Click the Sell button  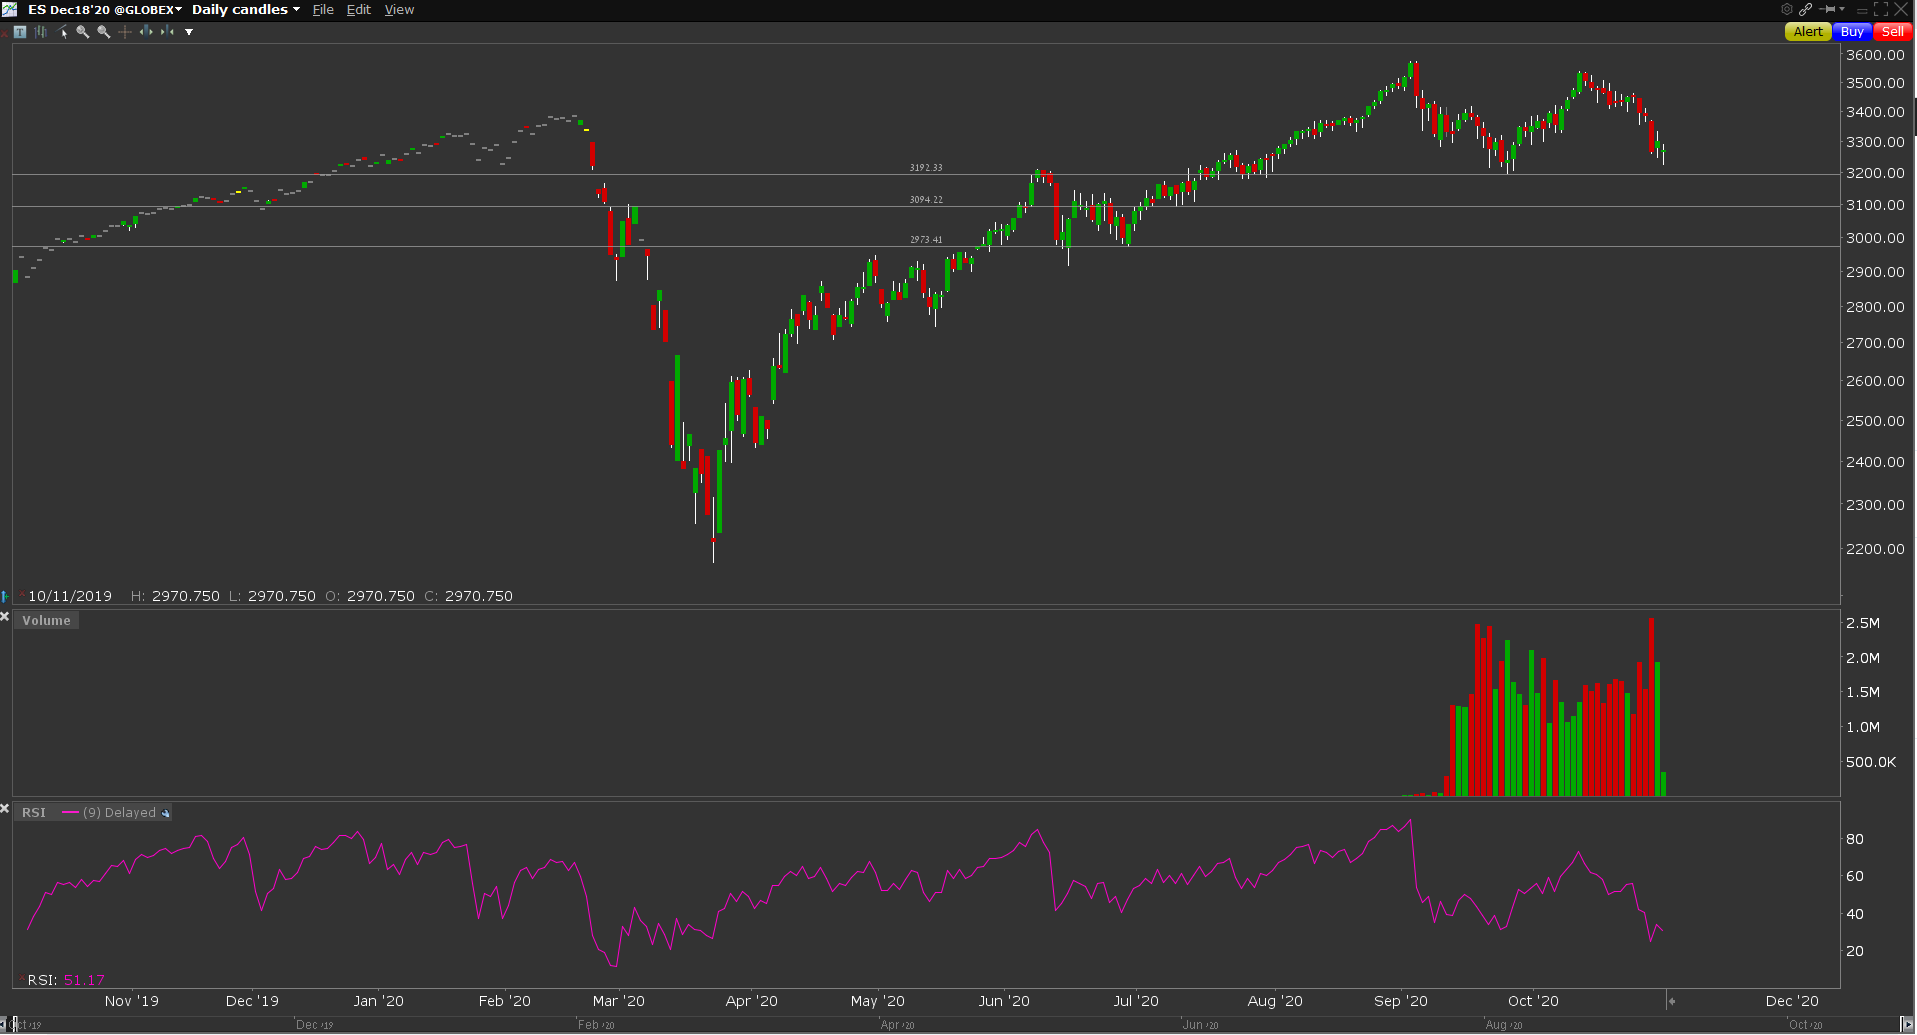pos(1893,32)
